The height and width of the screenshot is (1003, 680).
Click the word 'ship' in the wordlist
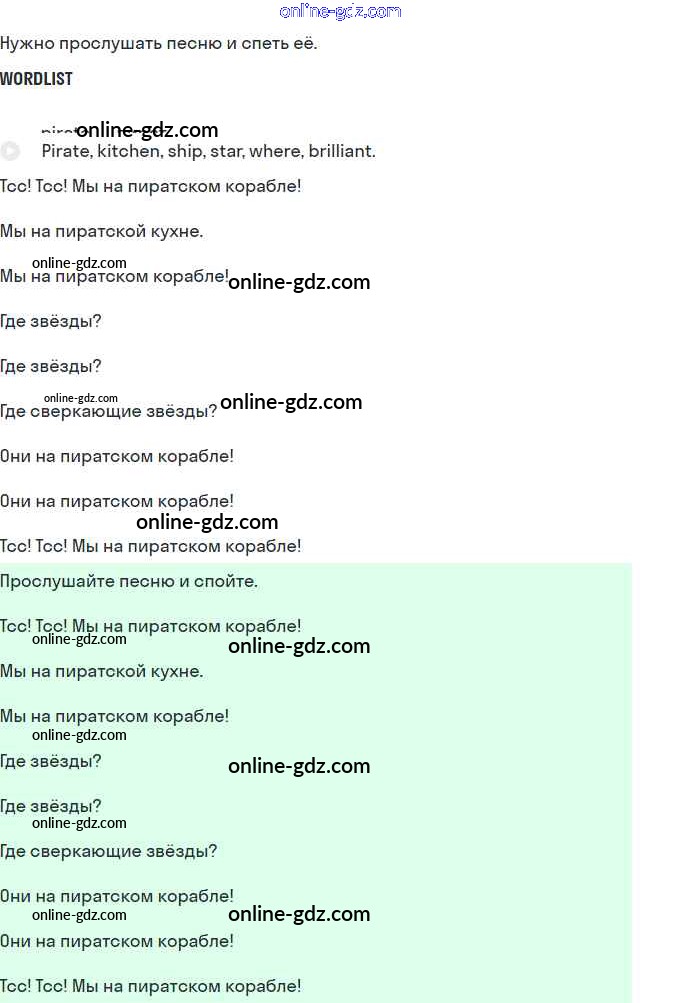tap(186, 152)
